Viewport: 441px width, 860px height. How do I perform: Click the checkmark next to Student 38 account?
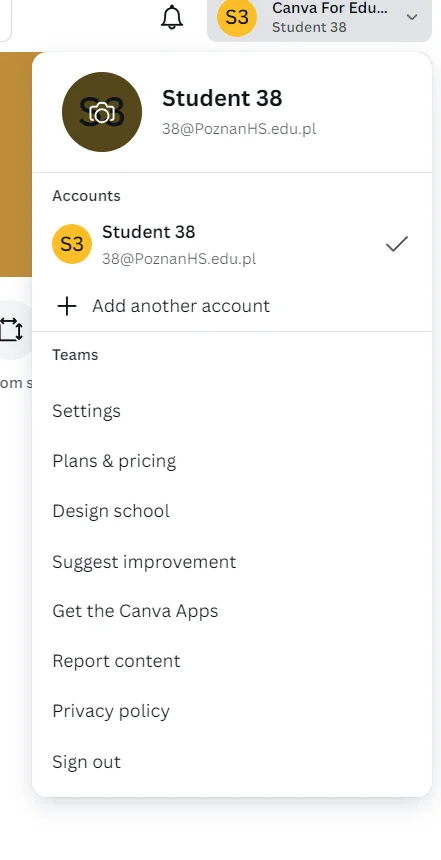click(397, 244)
